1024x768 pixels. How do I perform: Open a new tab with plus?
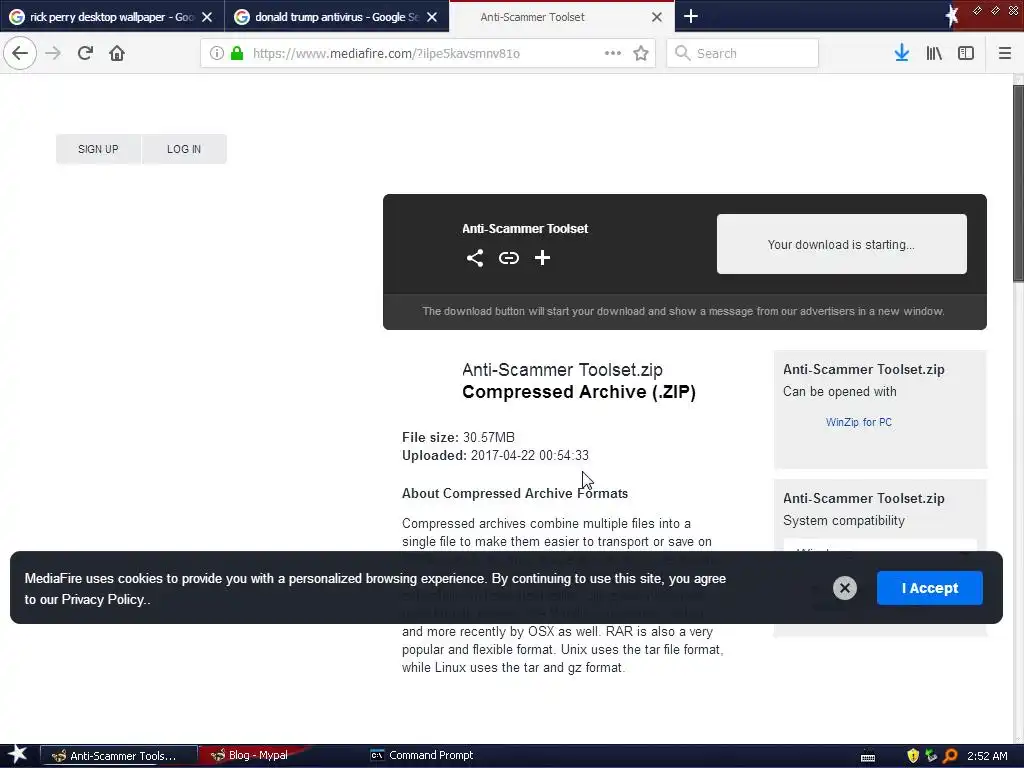(x=691, y=16)
